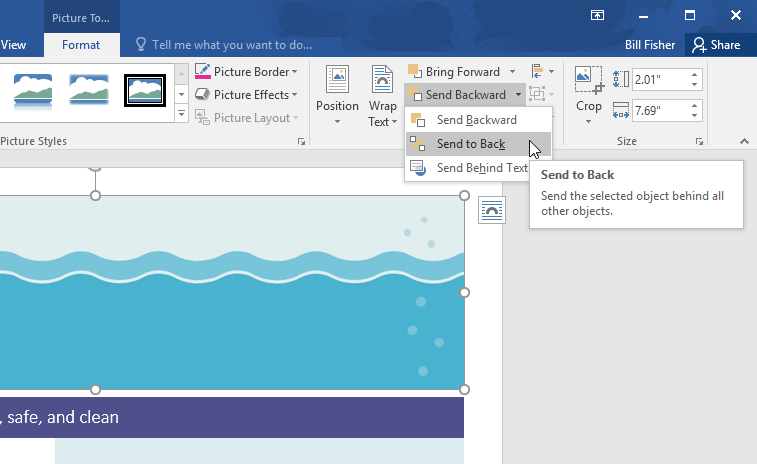The height and width of the screenshot is (464, 757).
Task: Switch to the Format tab
Action: tap(81, 45)
